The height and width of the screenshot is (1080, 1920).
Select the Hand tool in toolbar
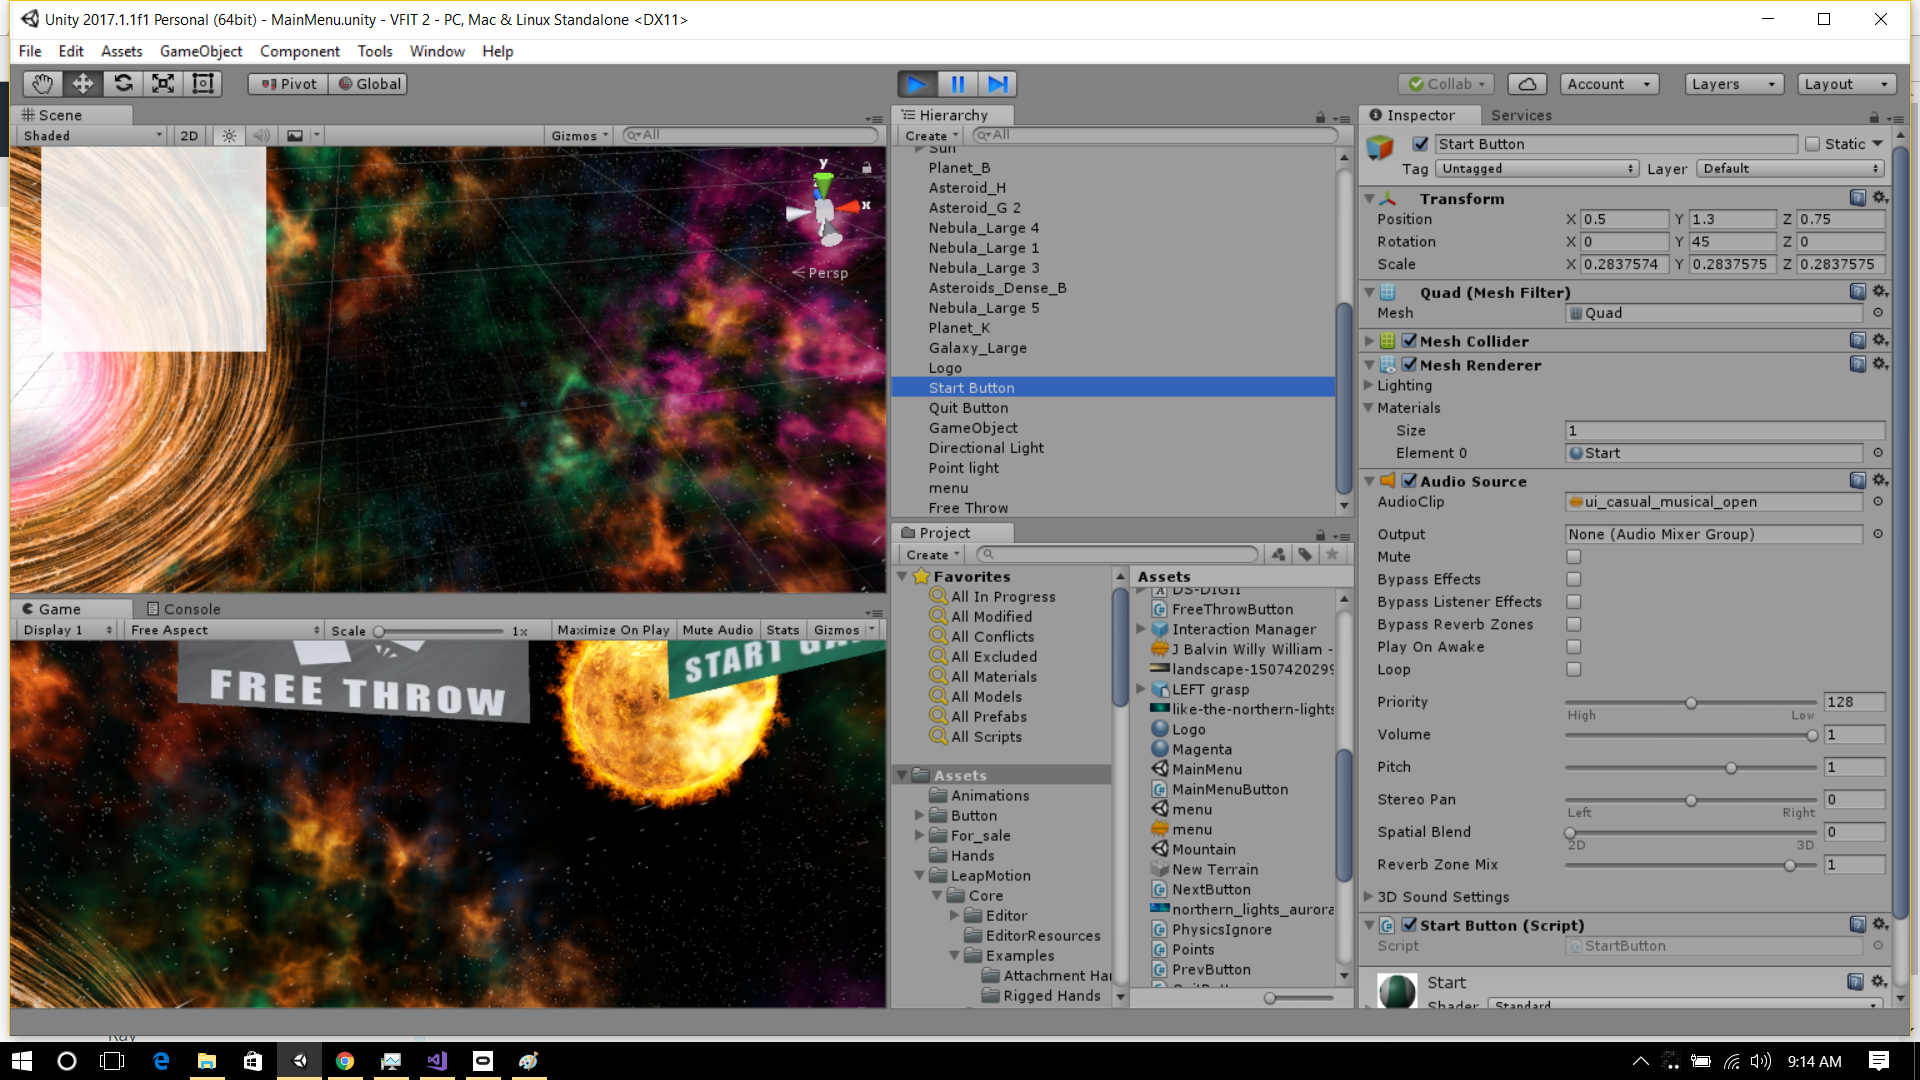[42, 84]
